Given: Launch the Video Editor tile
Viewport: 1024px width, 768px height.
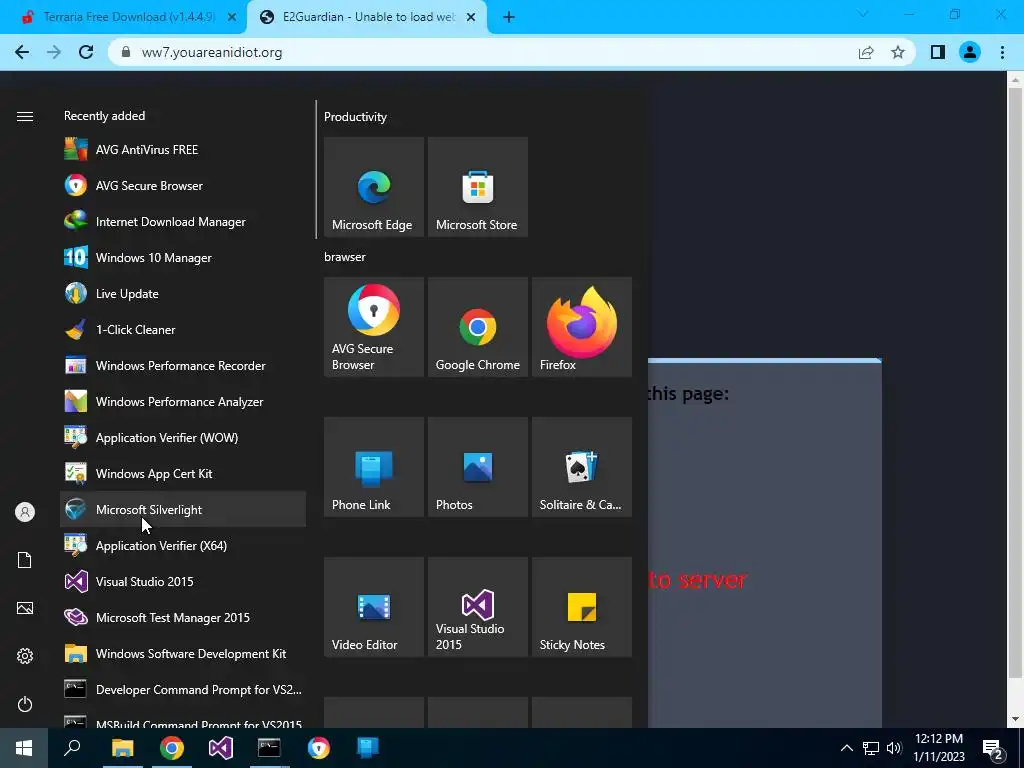Looking at the screenshot, I should tap(374, 607).
